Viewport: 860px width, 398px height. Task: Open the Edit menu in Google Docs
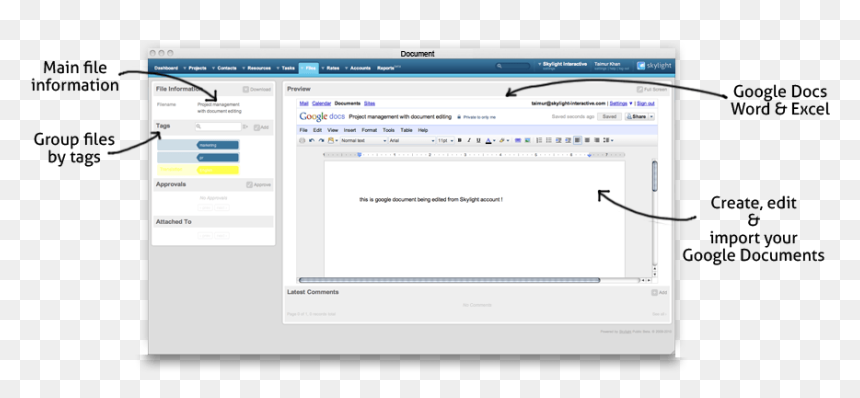point(317,130)
